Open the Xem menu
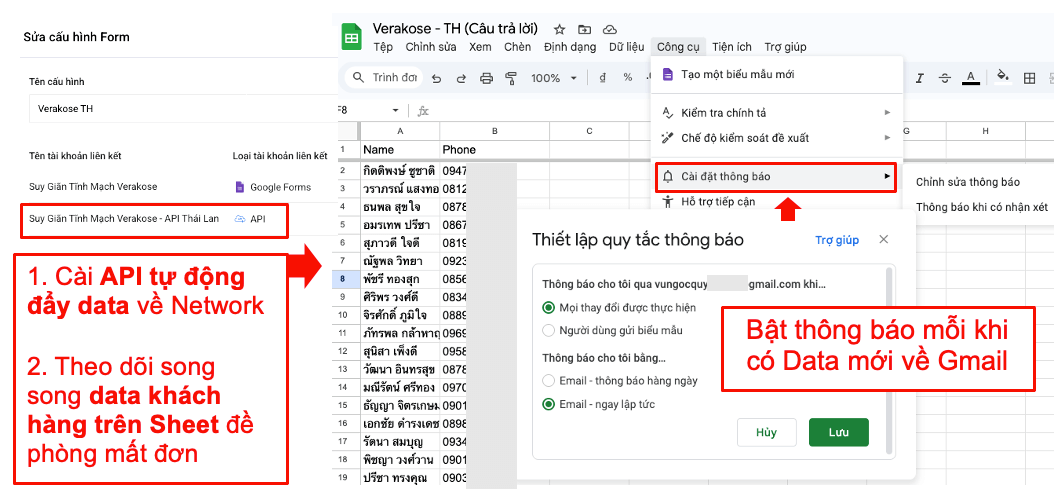This screenshot has width=1062, height=494. pos(480,47)
